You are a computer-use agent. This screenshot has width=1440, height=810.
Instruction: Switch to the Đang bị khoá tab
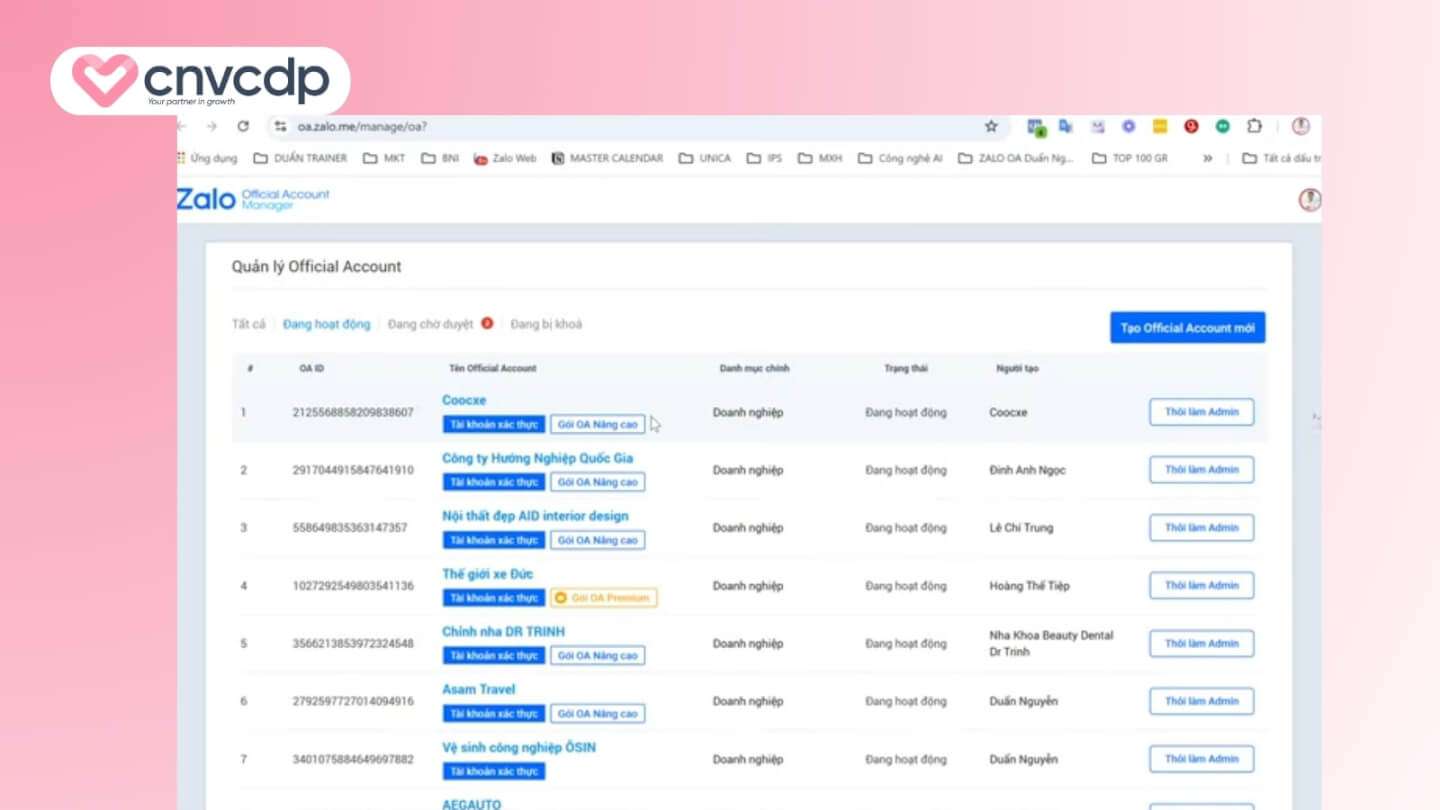[546, 324]
